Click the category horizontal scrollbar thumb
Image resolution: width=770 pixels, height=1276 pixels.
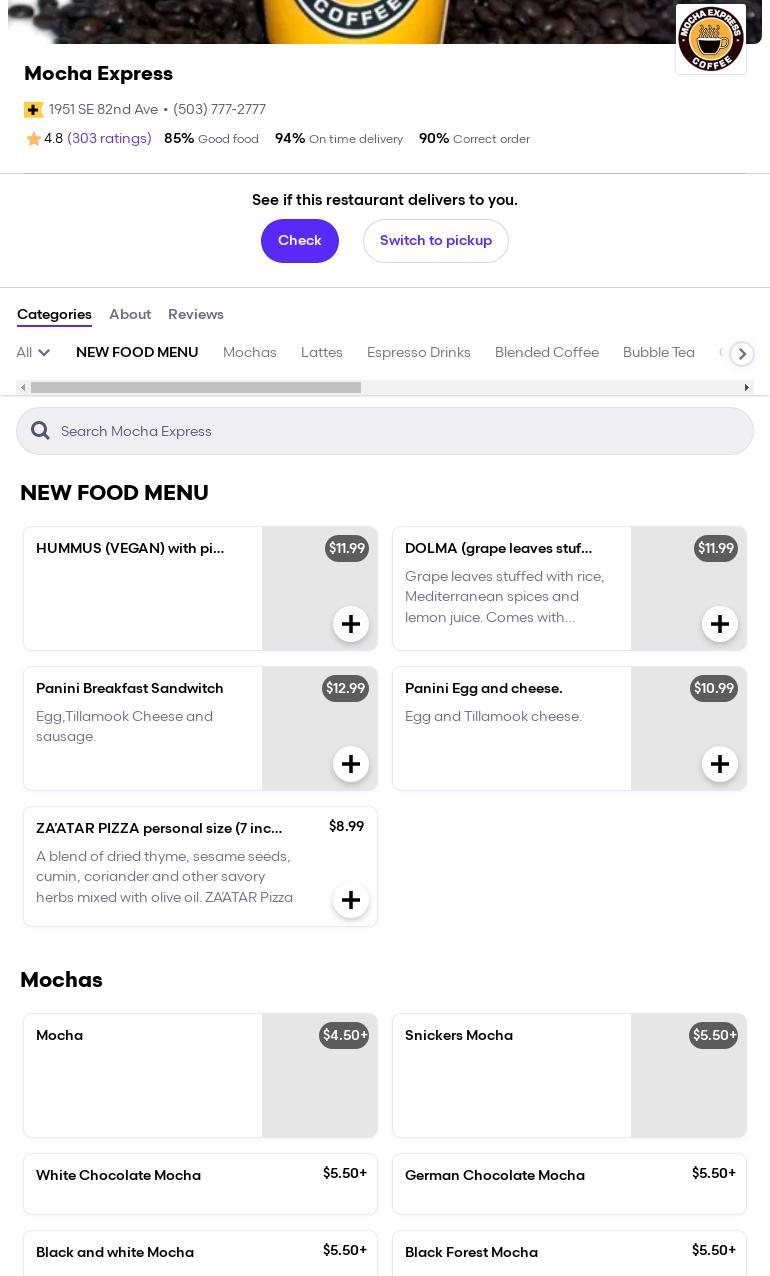(x=195, y=388)
